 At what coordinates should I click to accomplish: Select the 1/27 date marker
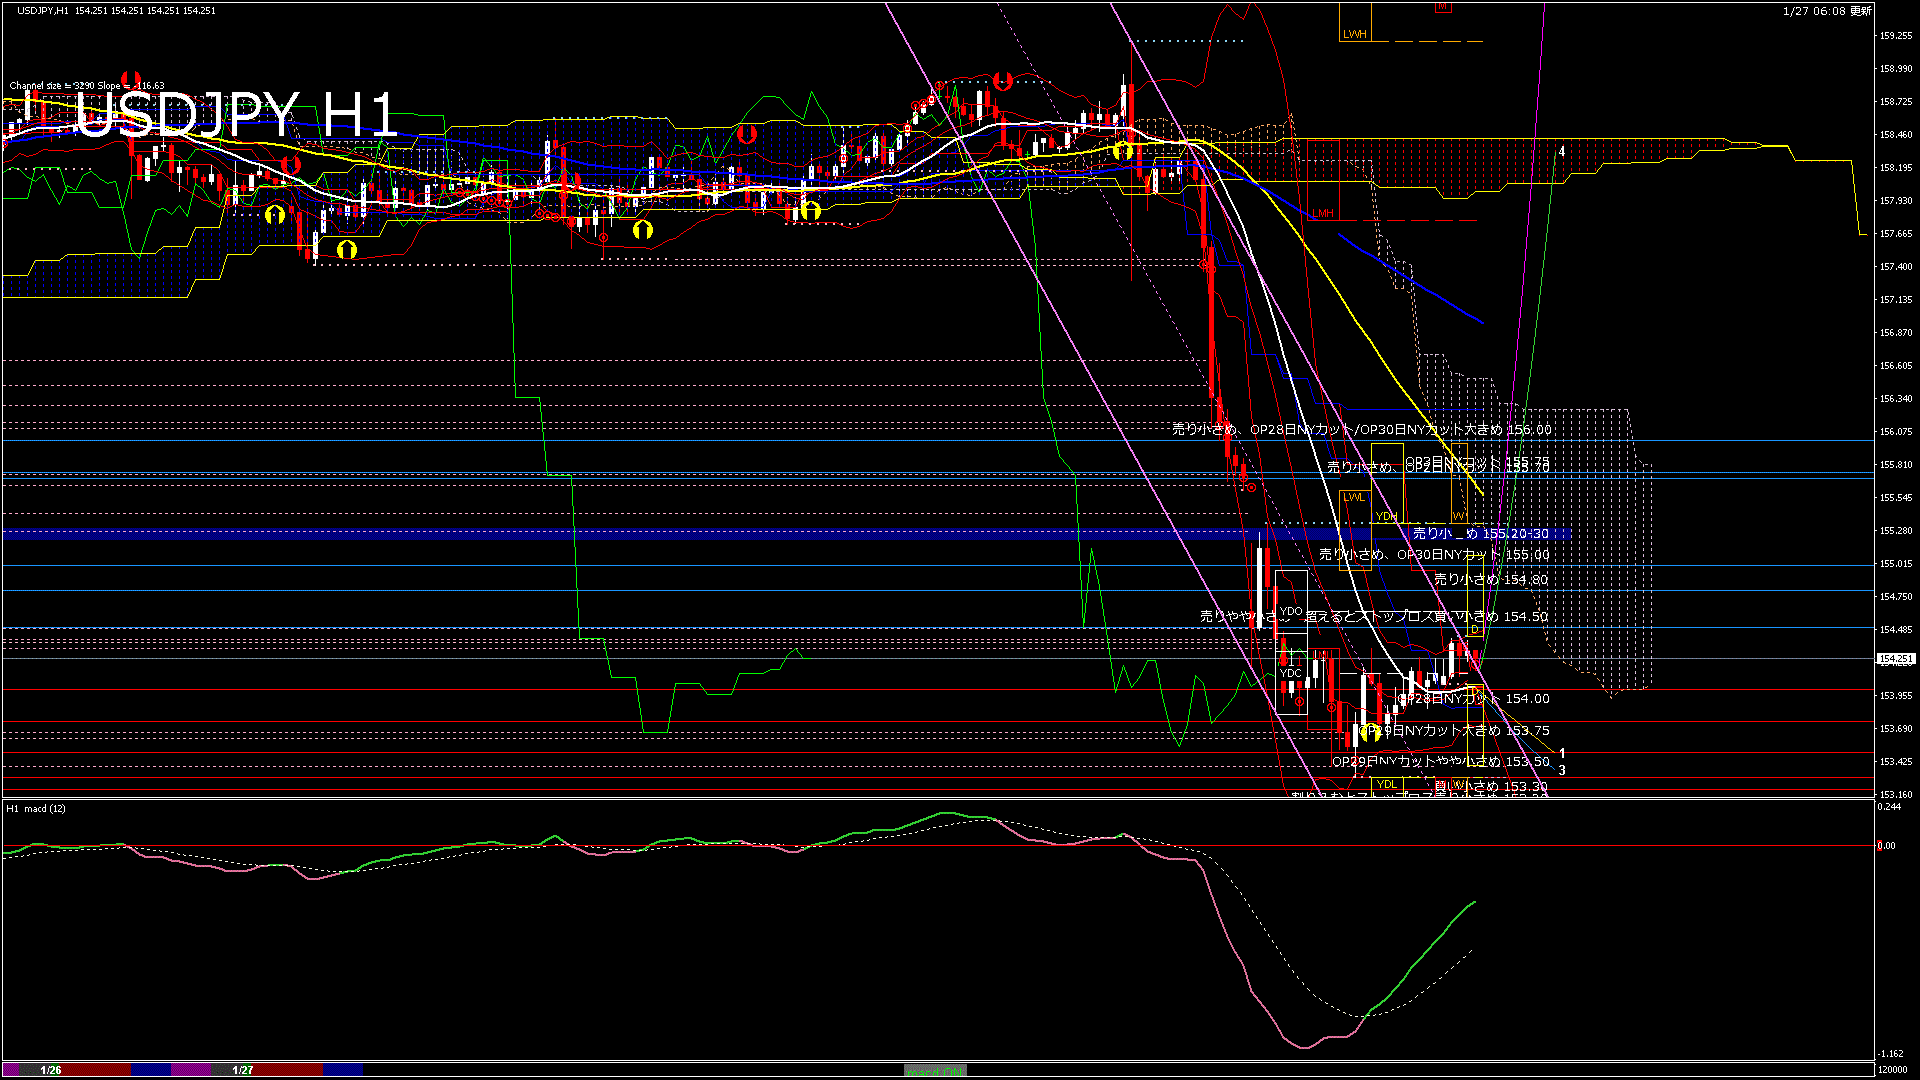coord(242,1070)
